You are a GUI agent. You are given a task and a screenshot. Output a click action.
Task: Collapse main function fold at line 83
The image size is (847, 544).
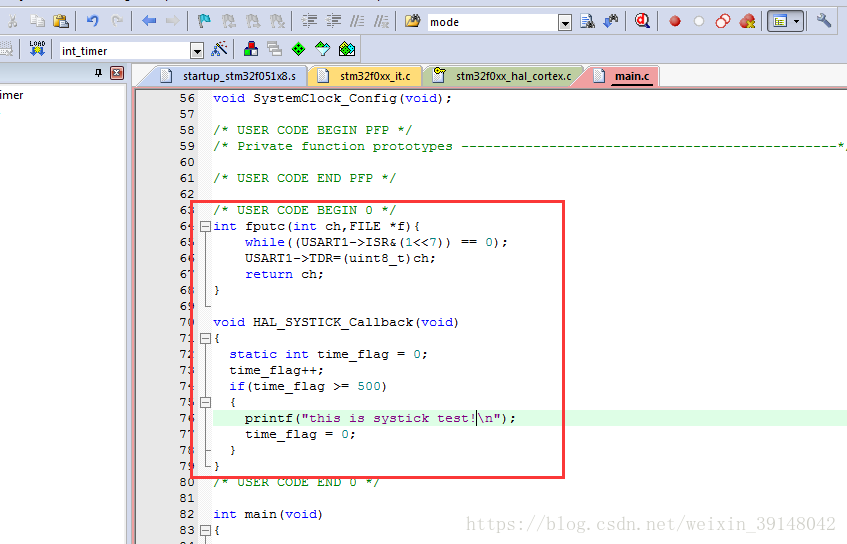(x=205, y=530)
